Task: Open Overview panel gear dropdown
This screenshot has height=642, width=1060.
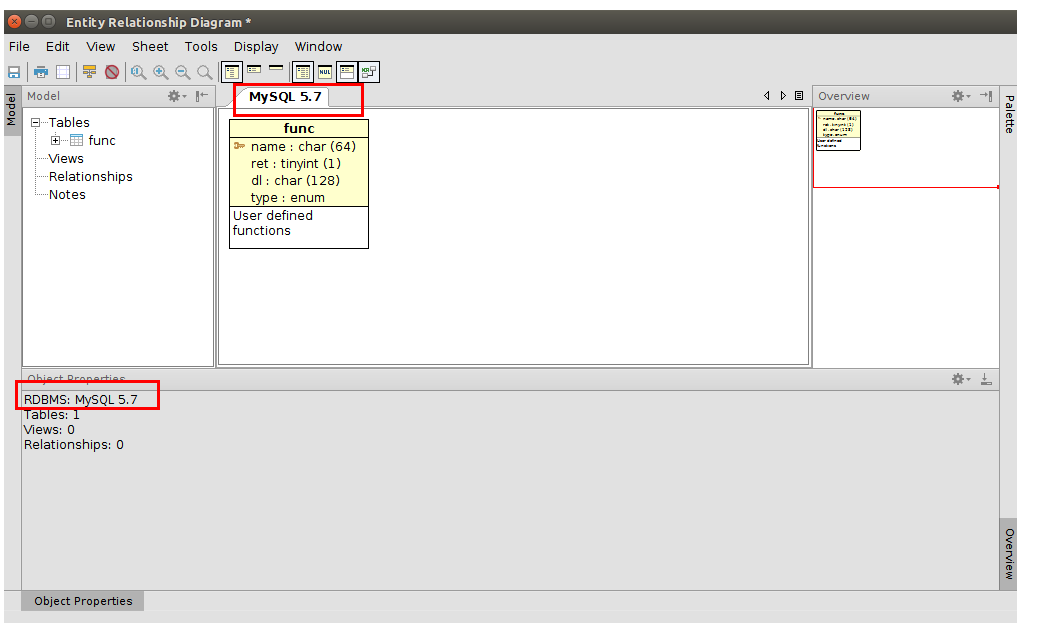Action: [x=961, y=96]
